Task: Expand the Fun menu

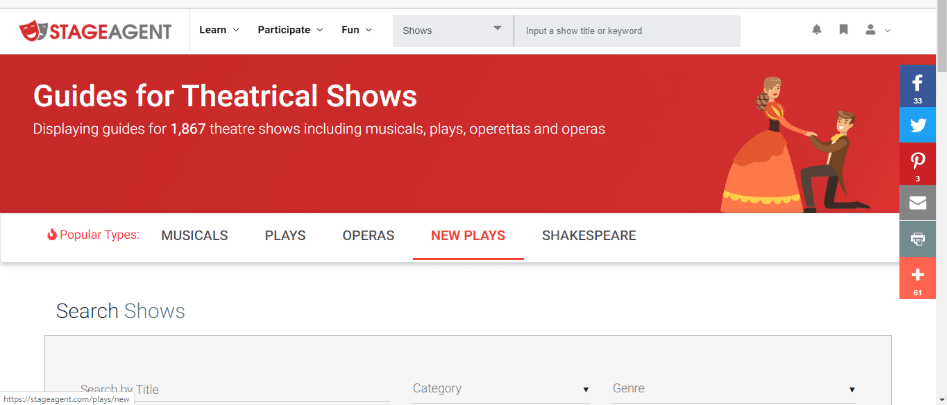Action: point(356,30)
